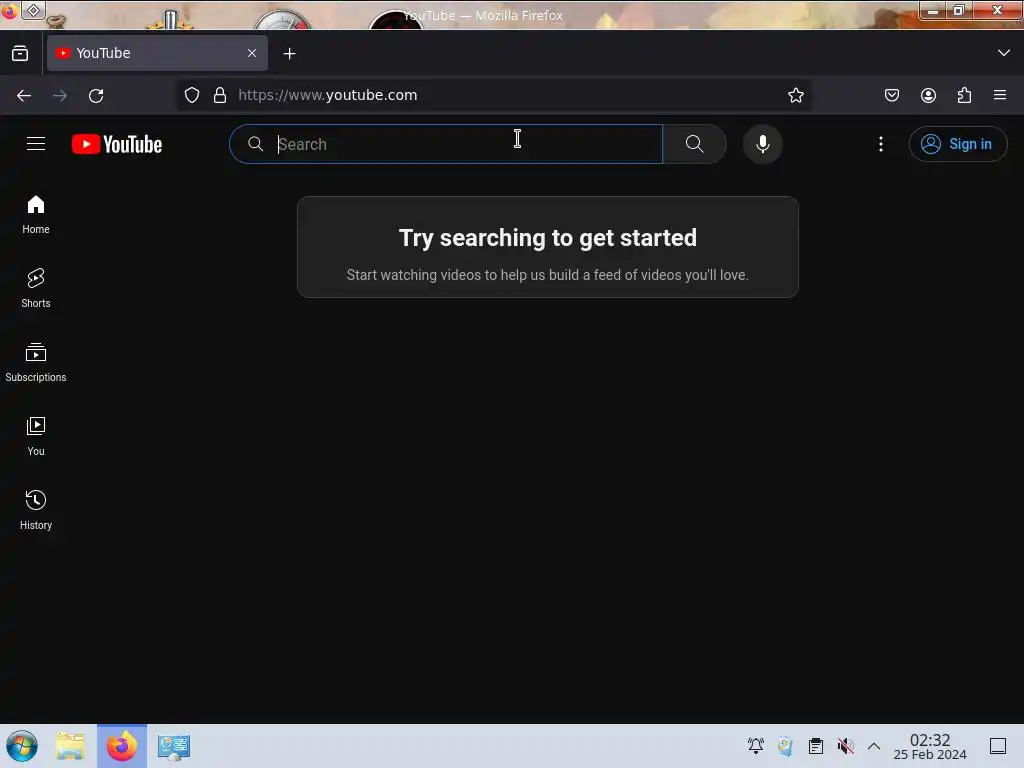Open a new tab
The image size is (1024, 768).
click(289, 54)
